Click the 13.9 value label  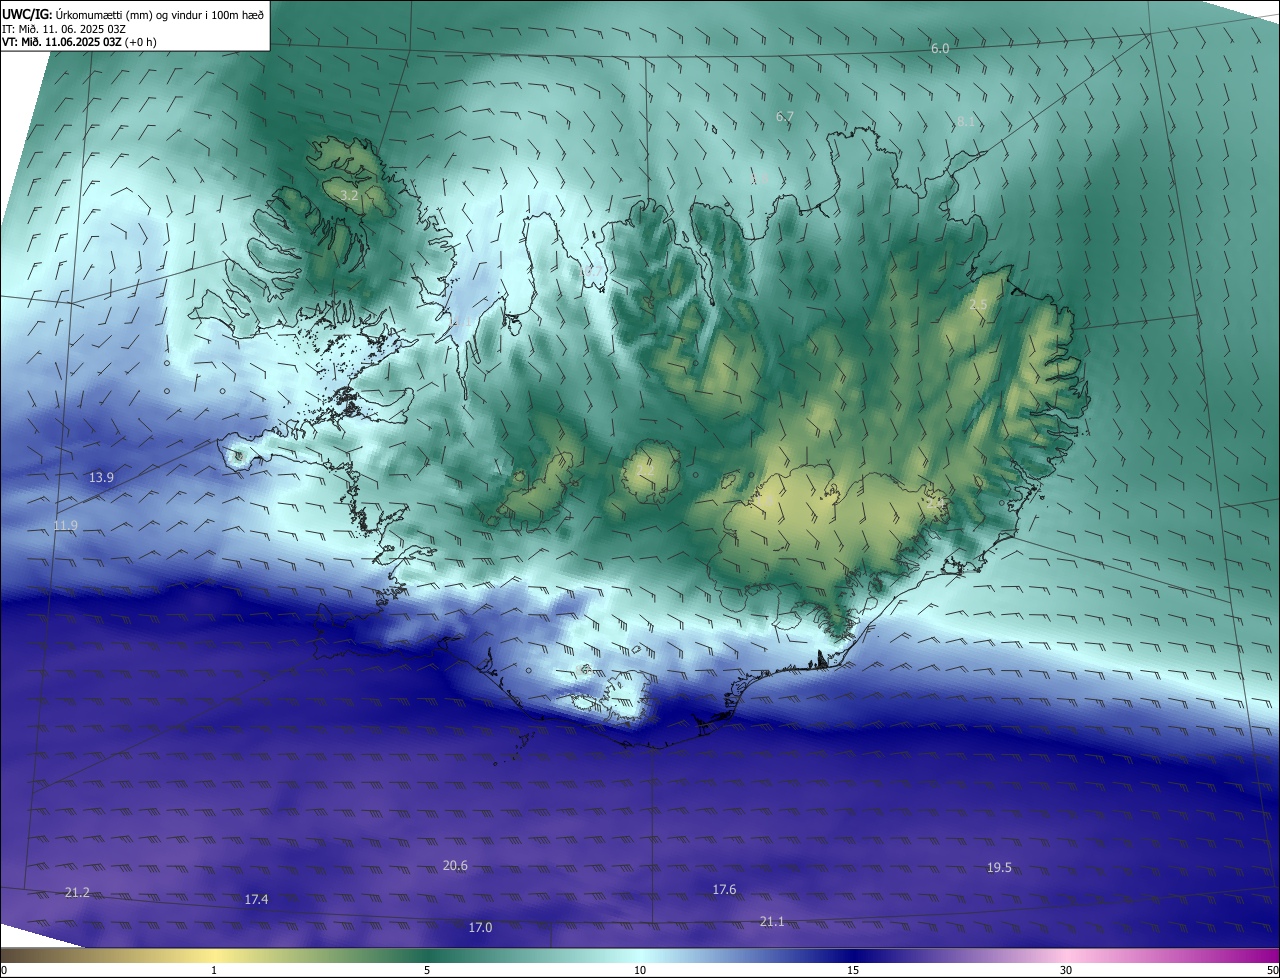[x=101, y=478]
